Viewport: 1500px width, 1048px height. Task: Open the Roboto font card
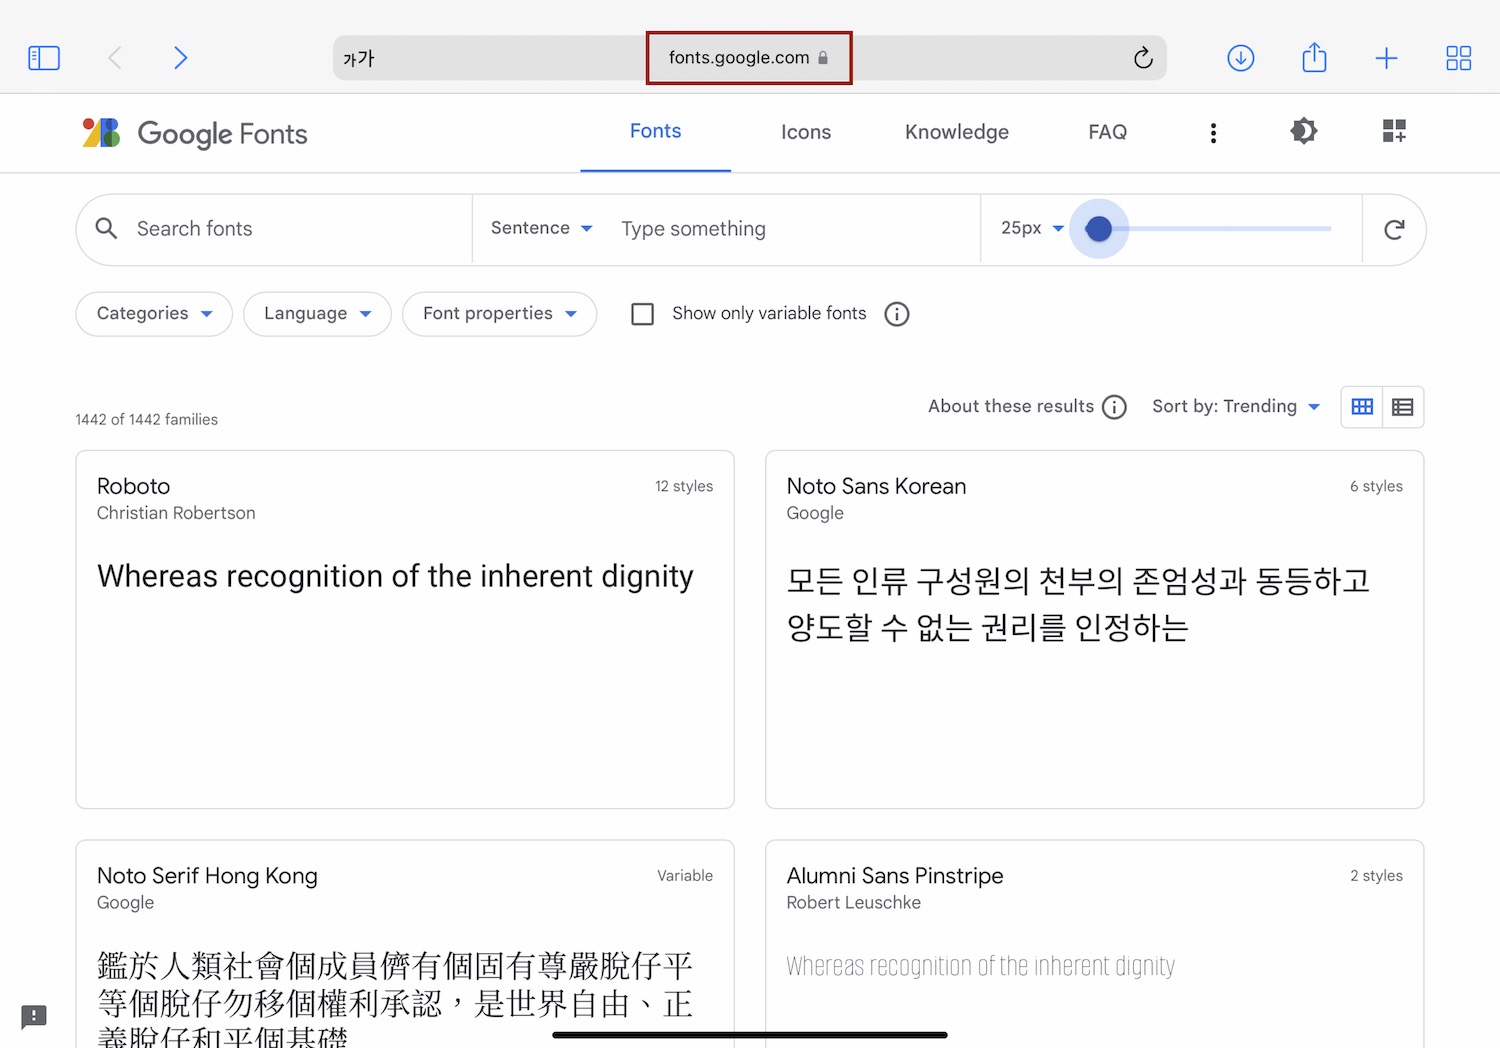click(405, 629)
